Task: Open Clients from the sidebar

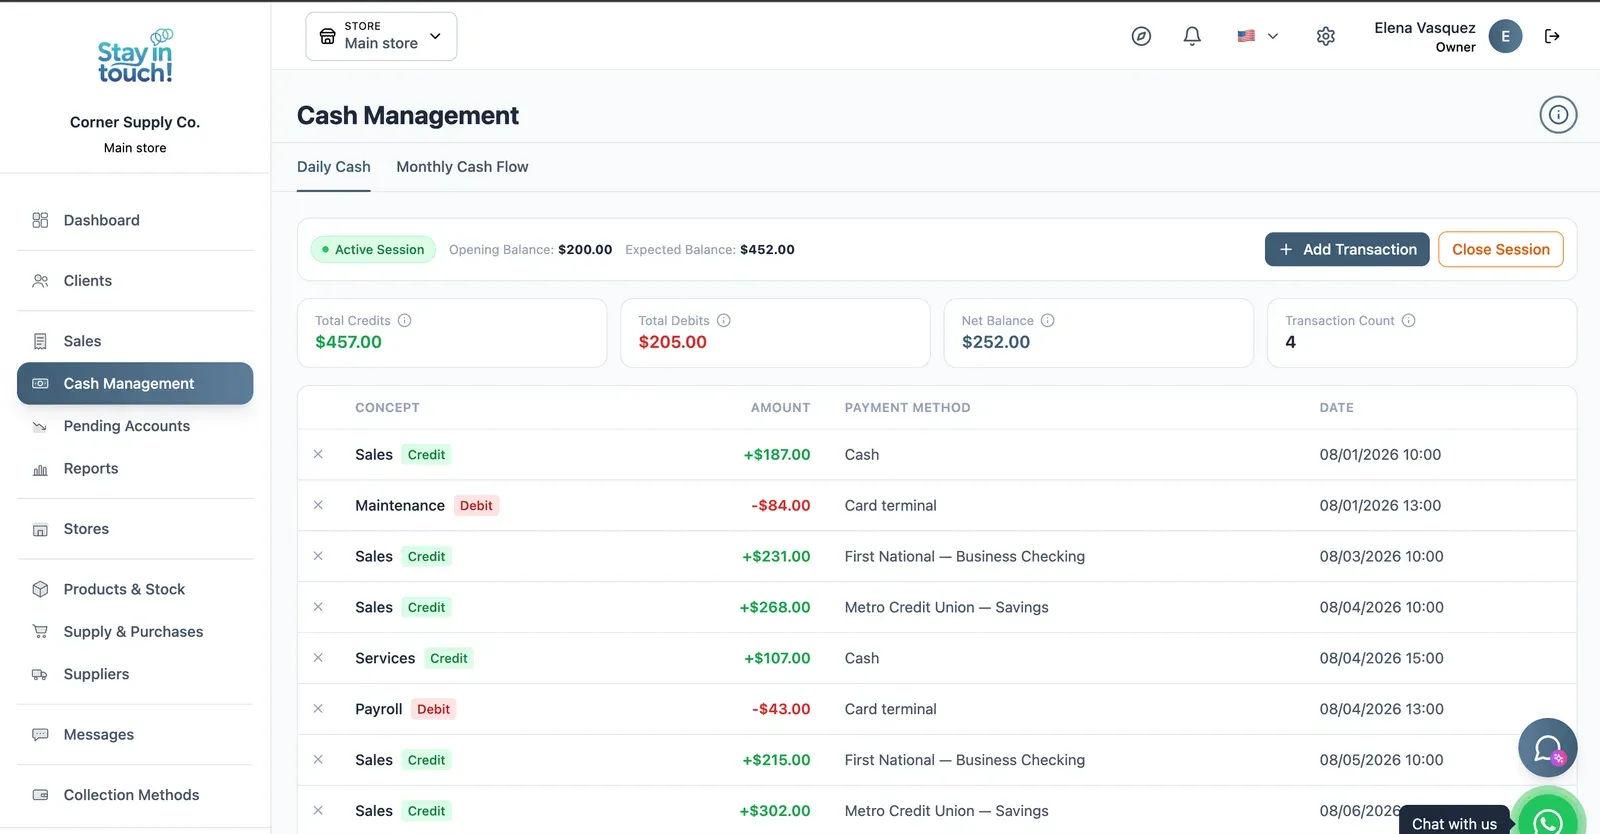Action: pyautogui.click(x=135, y=281)
